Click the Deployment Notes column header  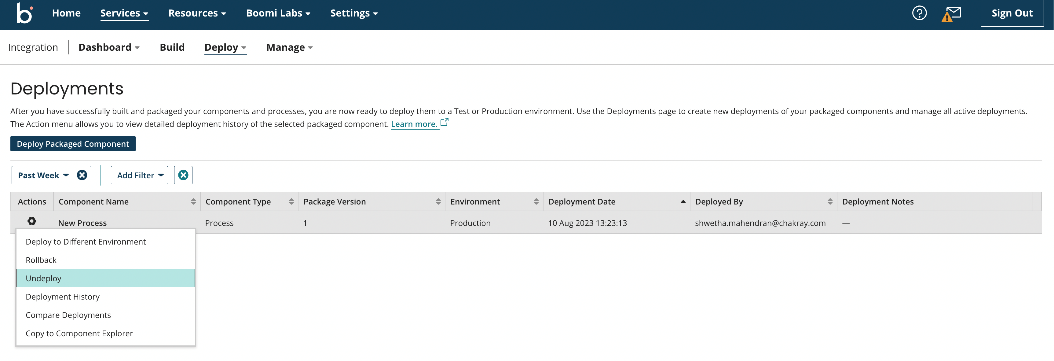(x=878, y=202)
